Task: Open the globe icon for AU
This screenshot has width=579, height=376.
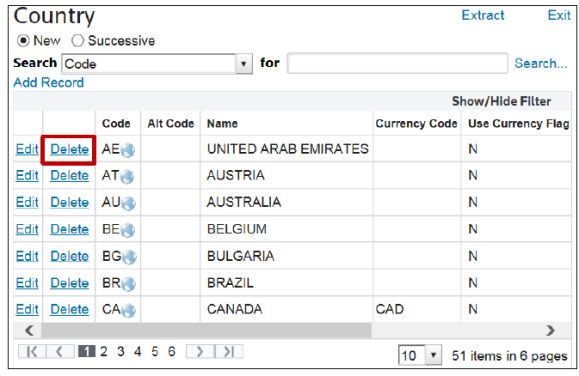Action: [x=128, y=204]
